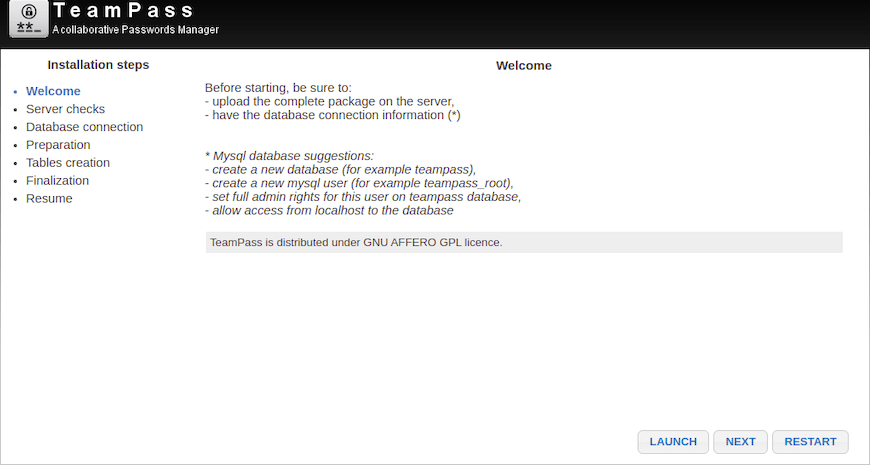Screen dimensions: 870x465
Task: Click the TeamPass title text
Action: [123, 11]
